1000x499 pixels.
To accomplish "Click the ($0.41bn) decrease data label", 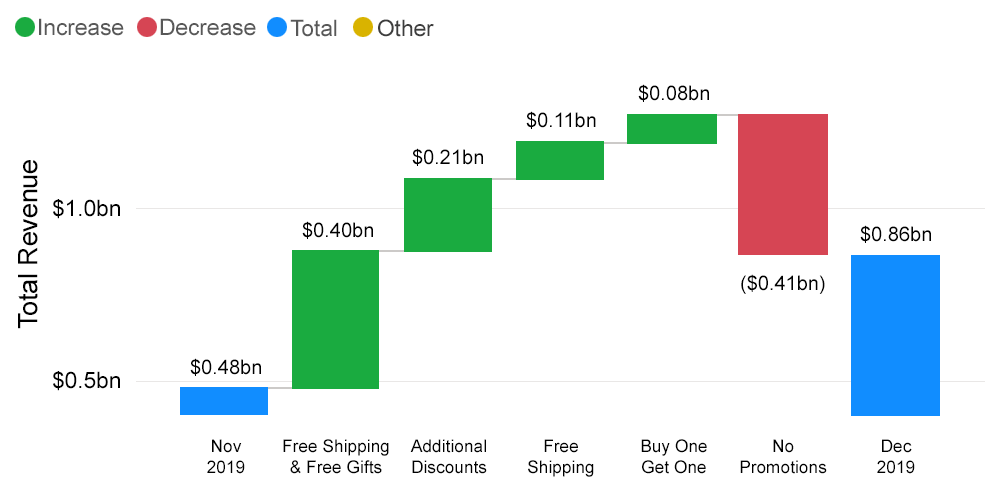I will coord(783,283).
